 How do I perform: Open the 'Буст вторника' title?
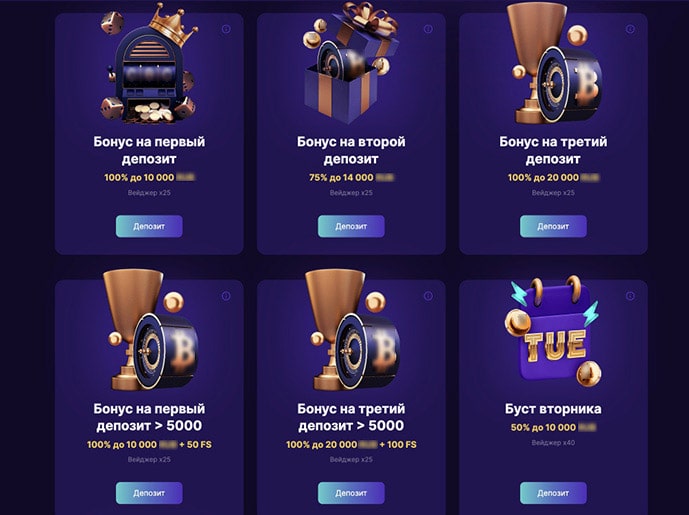click(x=553, y=409)
